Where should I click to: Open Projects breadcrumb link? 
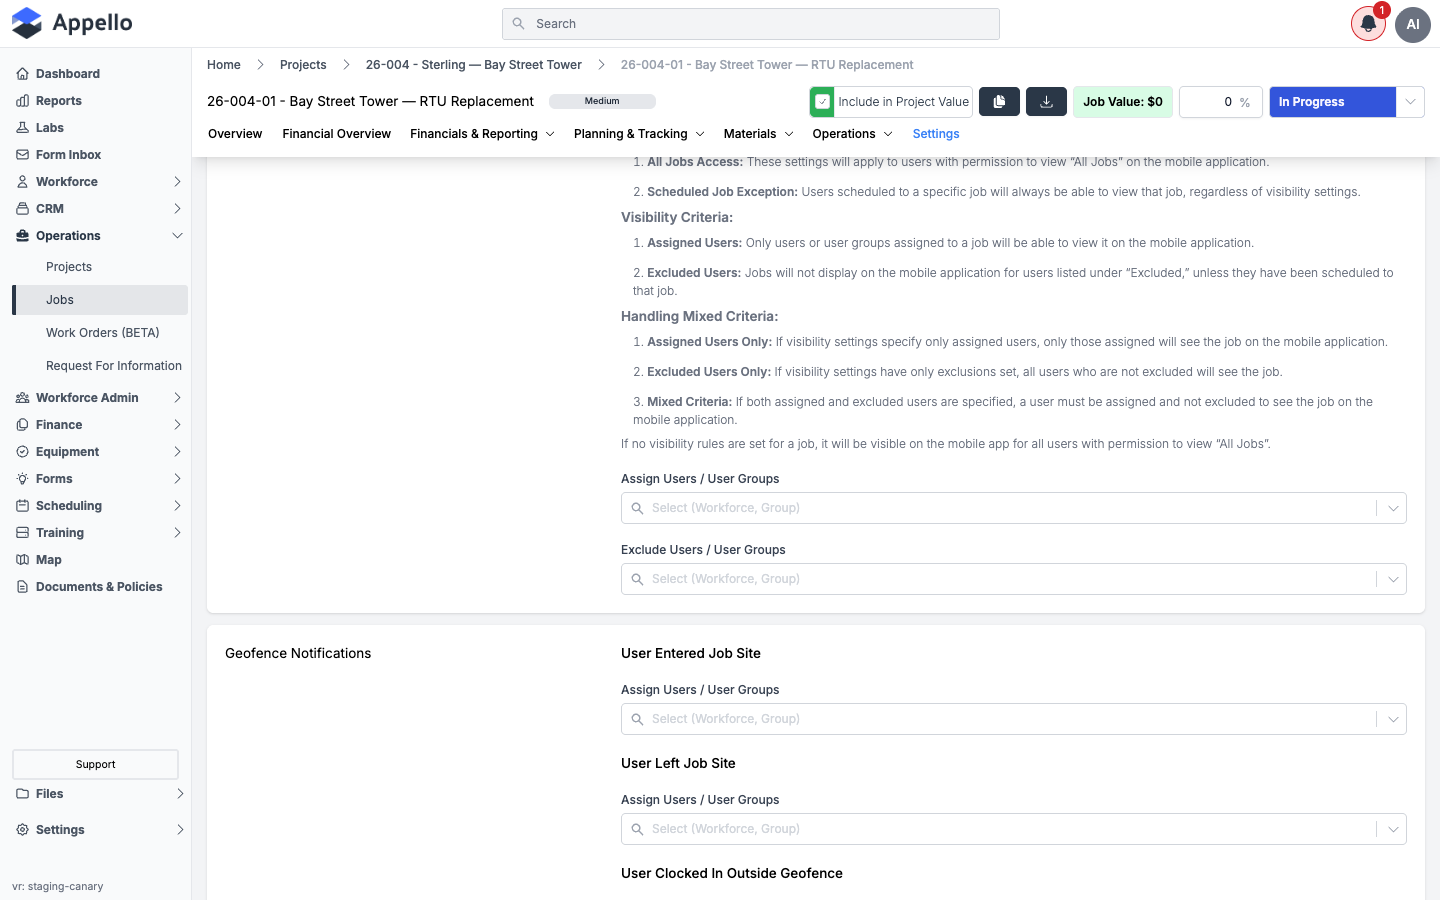[303, 65]
